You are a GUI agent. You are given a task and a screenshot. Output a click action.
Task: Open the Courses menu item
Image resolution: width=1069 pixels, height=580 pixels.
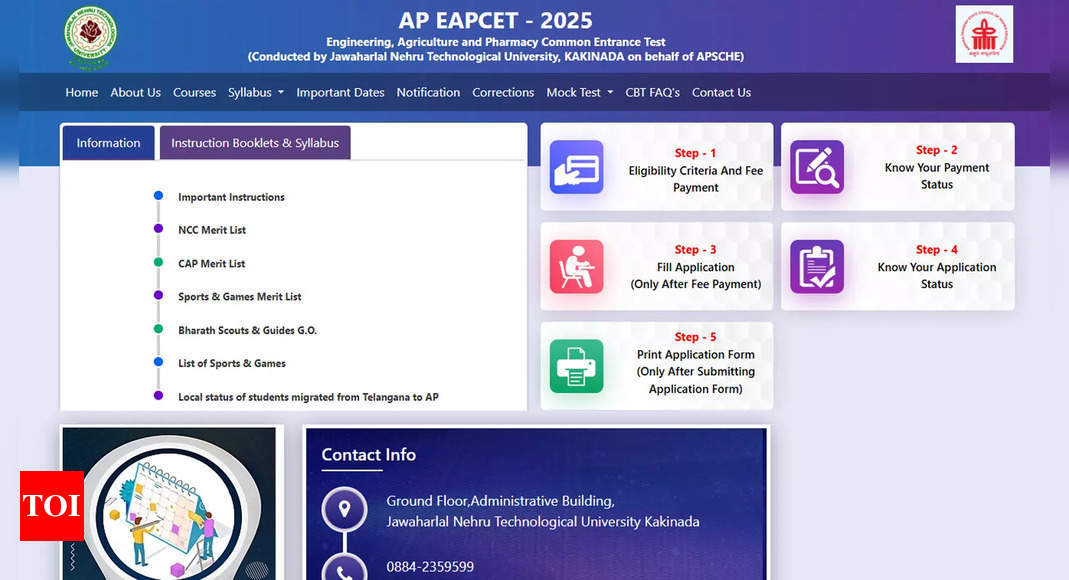tap(194, 93)
